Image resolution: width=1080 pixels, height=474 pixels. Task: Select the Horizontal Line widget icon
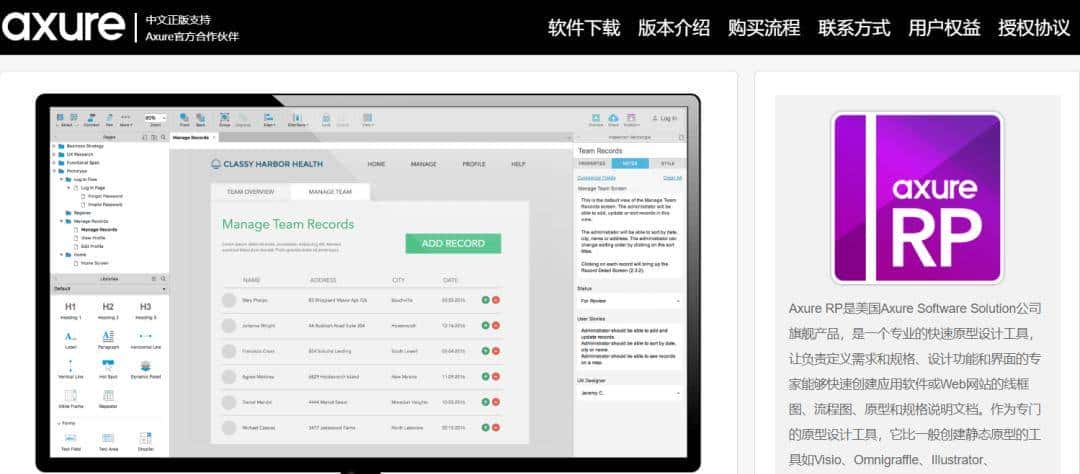[145, 336]
